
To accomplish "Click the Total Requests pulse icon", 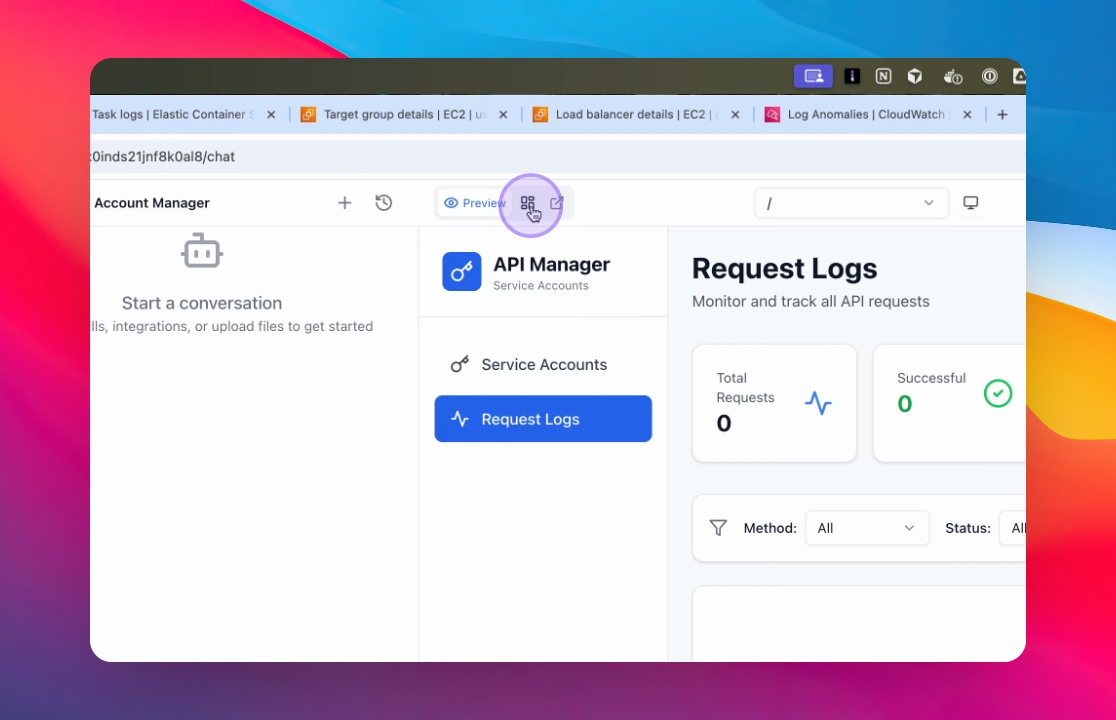I will coord(818,403).
